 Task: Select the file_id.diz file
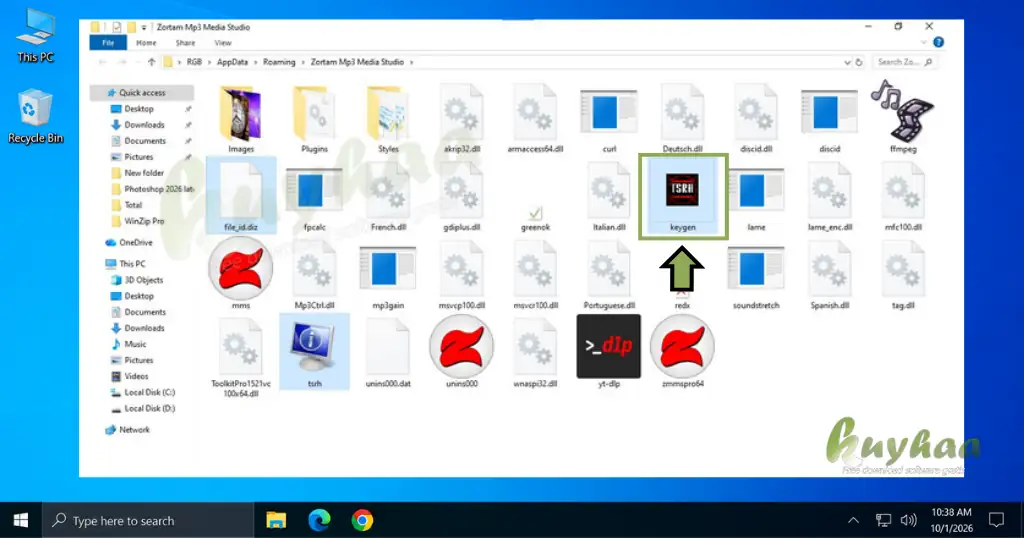pos(241,193)
